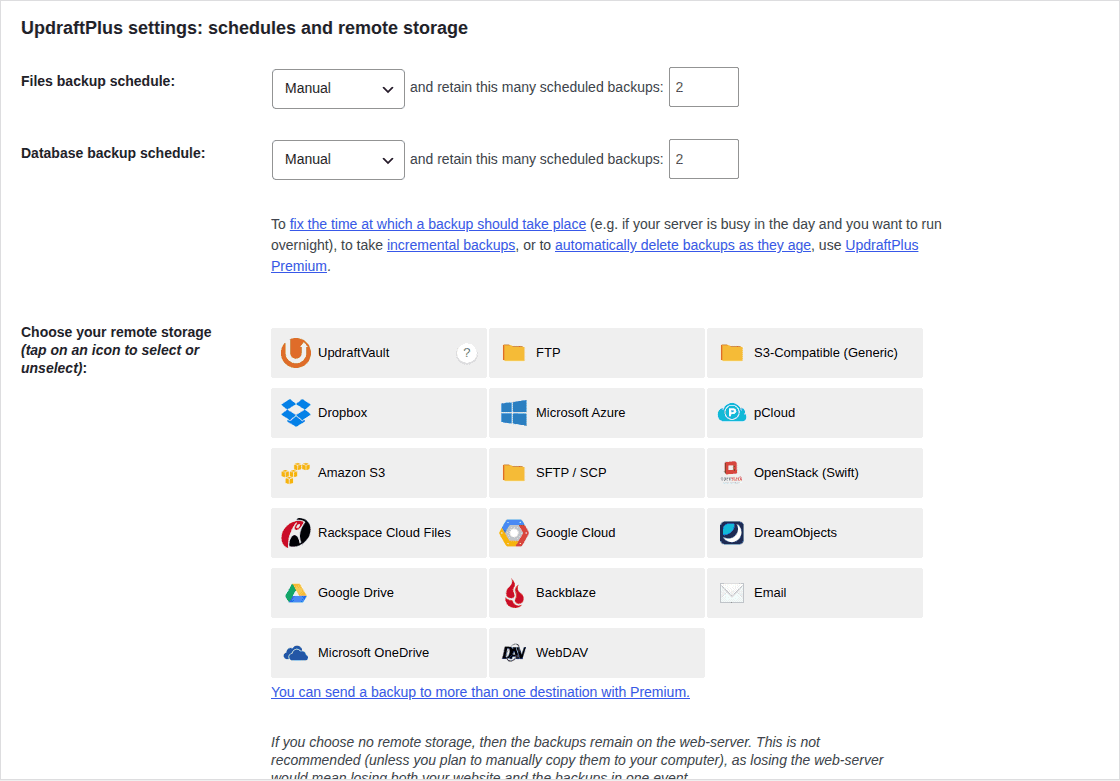This screenshot has width=1120, height=781.
Task: Open the Files backup schedule dropdown
Action: tap(338, 89)
